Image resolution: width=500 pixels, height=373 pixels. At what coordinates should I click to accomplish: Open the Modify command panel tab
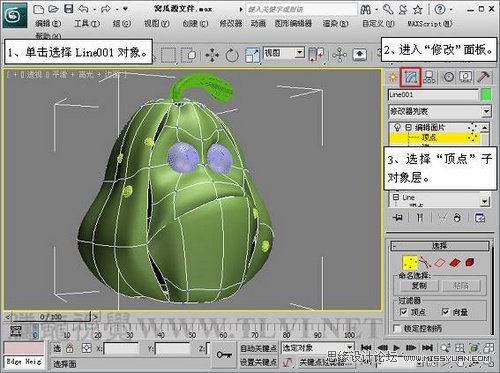[411, 77]
